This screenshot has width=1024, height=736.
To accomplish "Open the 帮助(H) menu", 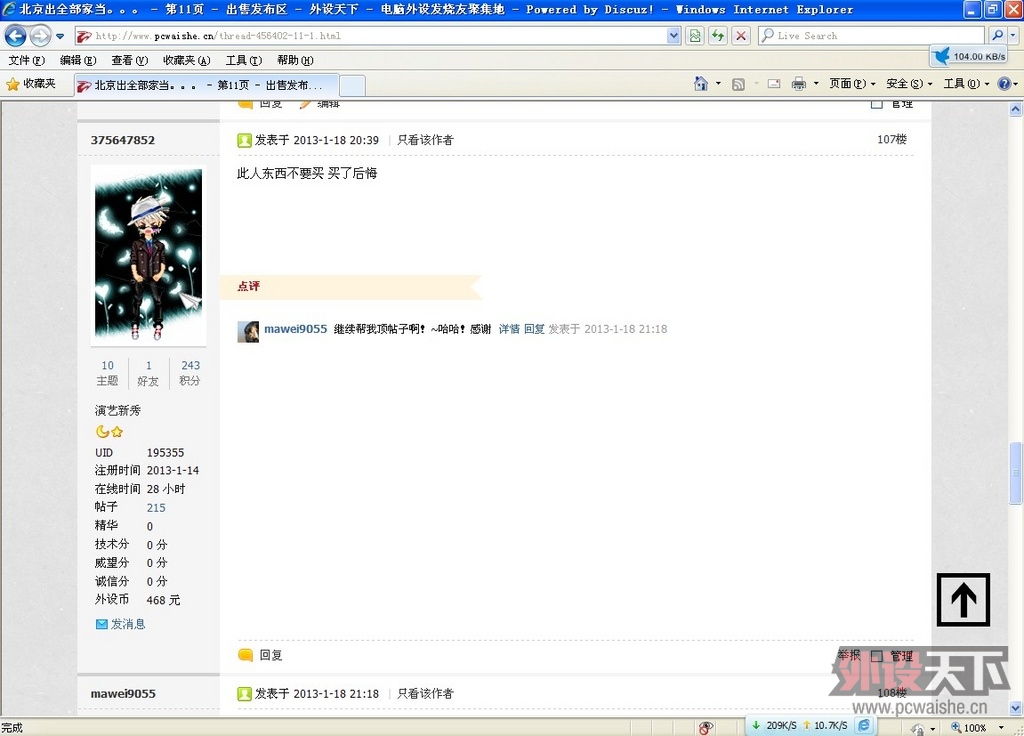I will pyautogui.click(x=295, y=60).
